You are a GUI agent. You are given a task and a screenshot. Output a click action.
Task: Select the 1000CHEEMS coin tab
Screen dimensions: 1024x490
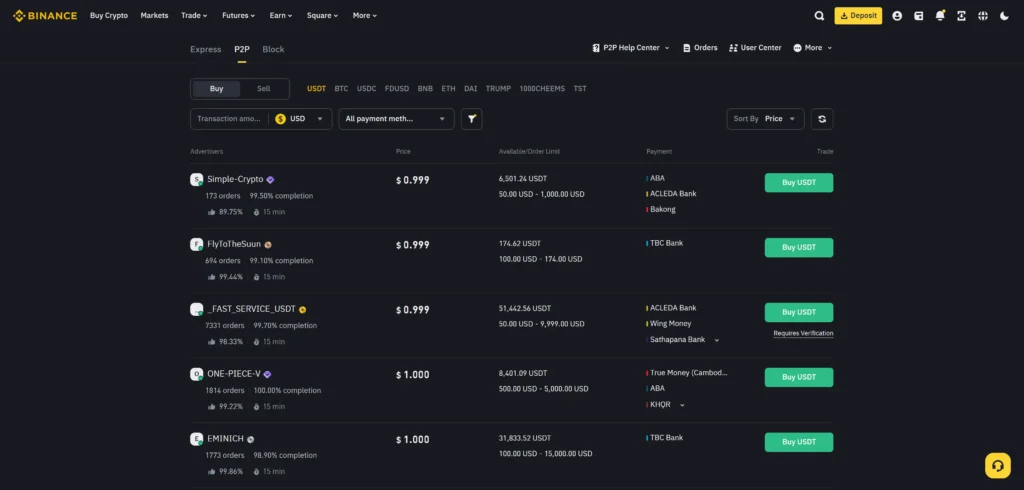coord(542,89)
